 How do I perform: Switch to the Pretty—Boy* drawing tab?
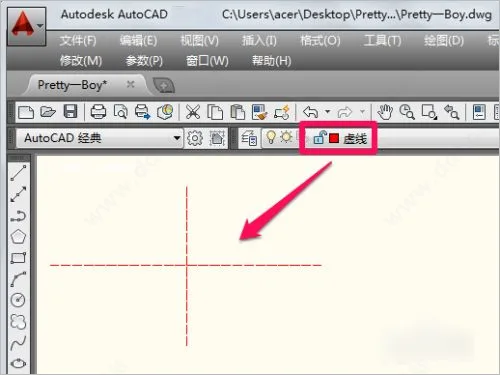click(x=72, y=85)
